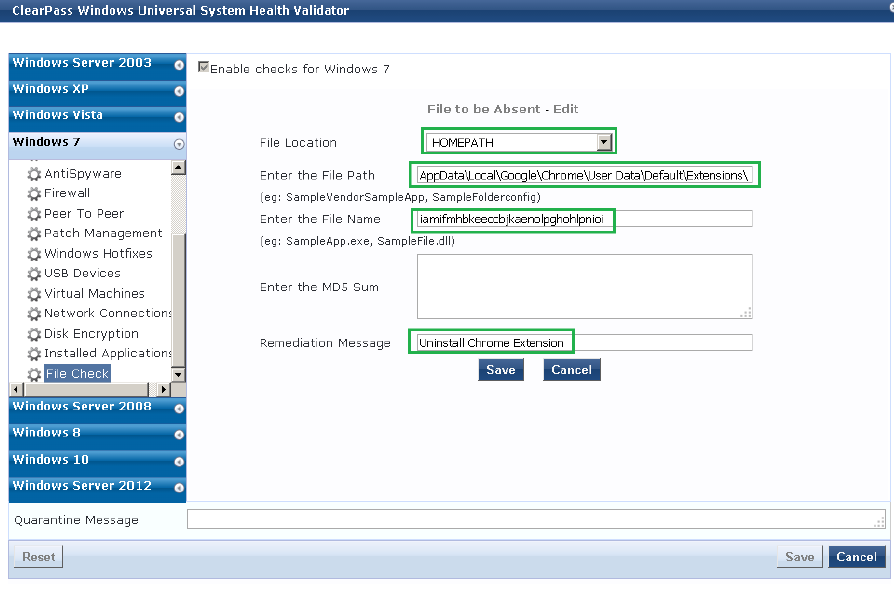Select AntiSpyware in the Windows 7 tree
The width and height of the screenshot is (894, 591).
pyautogui.click(x=83, y=174)
